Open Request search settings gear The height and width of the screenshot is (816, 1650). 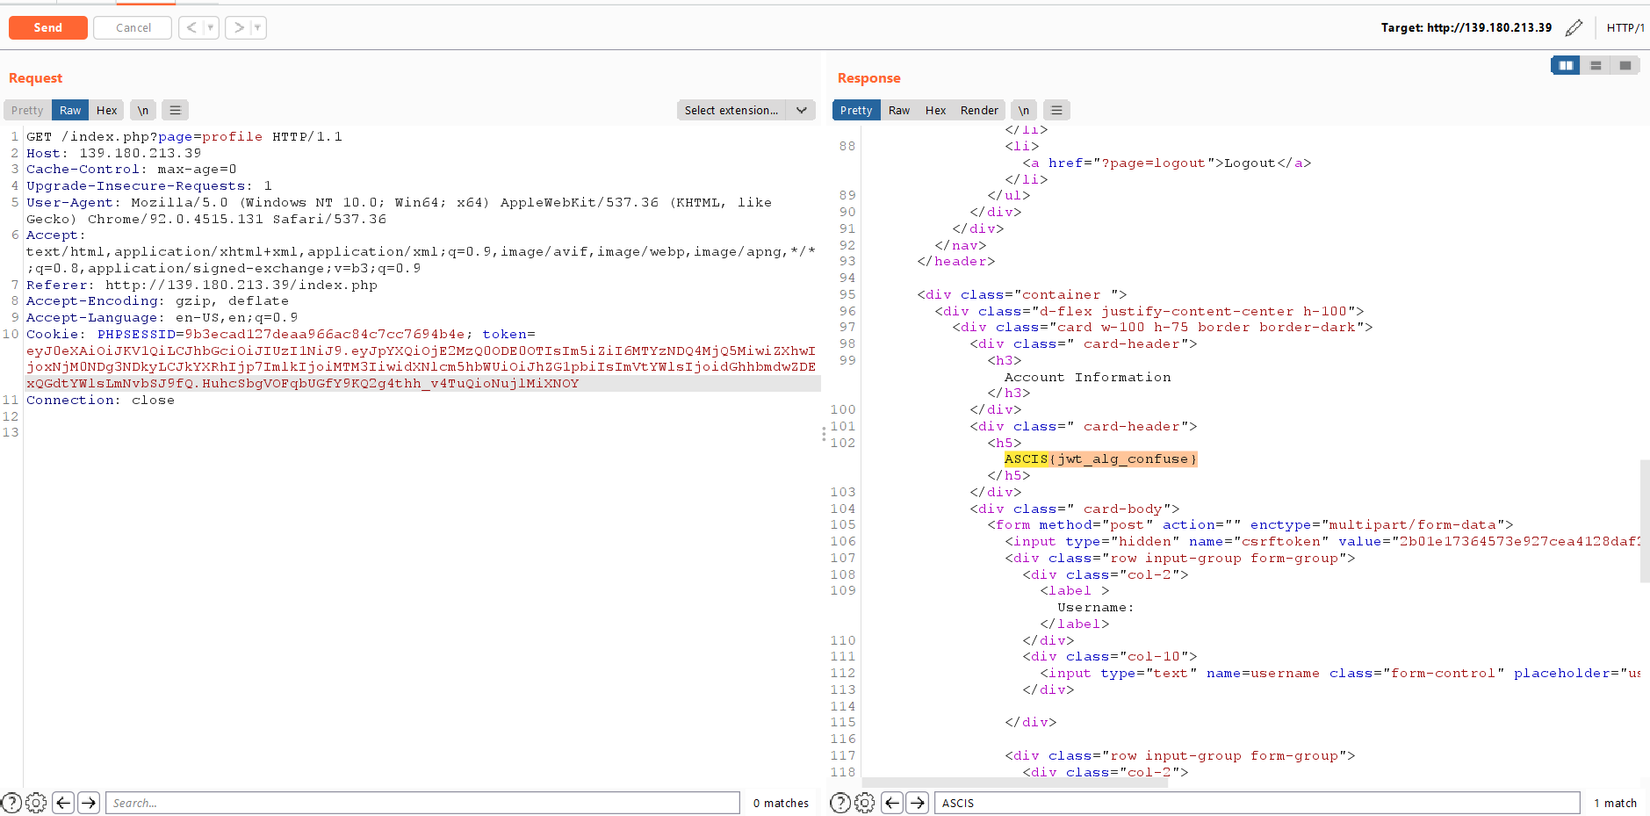(36, 803)
